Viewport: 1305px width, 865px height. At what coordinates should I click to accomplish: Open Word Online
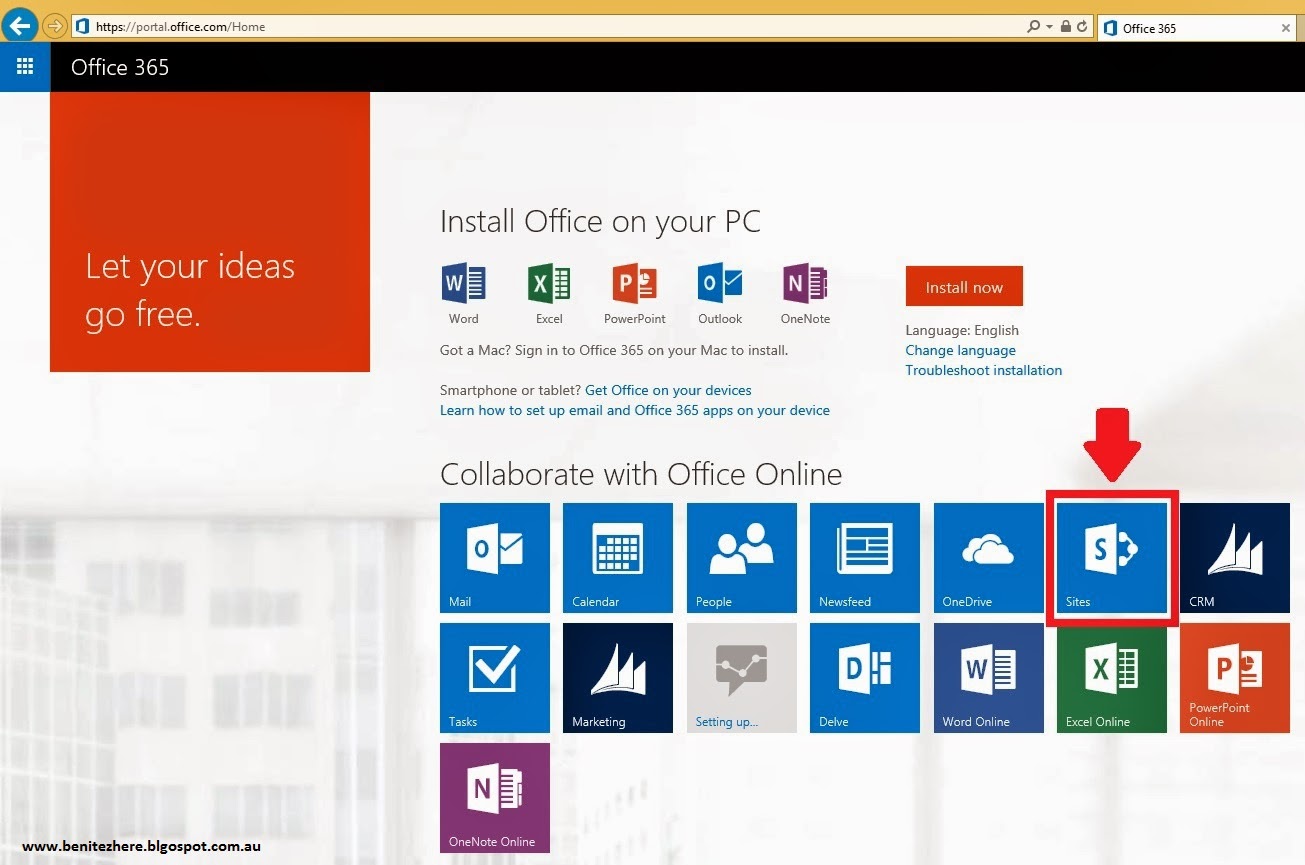pos(988,677)
